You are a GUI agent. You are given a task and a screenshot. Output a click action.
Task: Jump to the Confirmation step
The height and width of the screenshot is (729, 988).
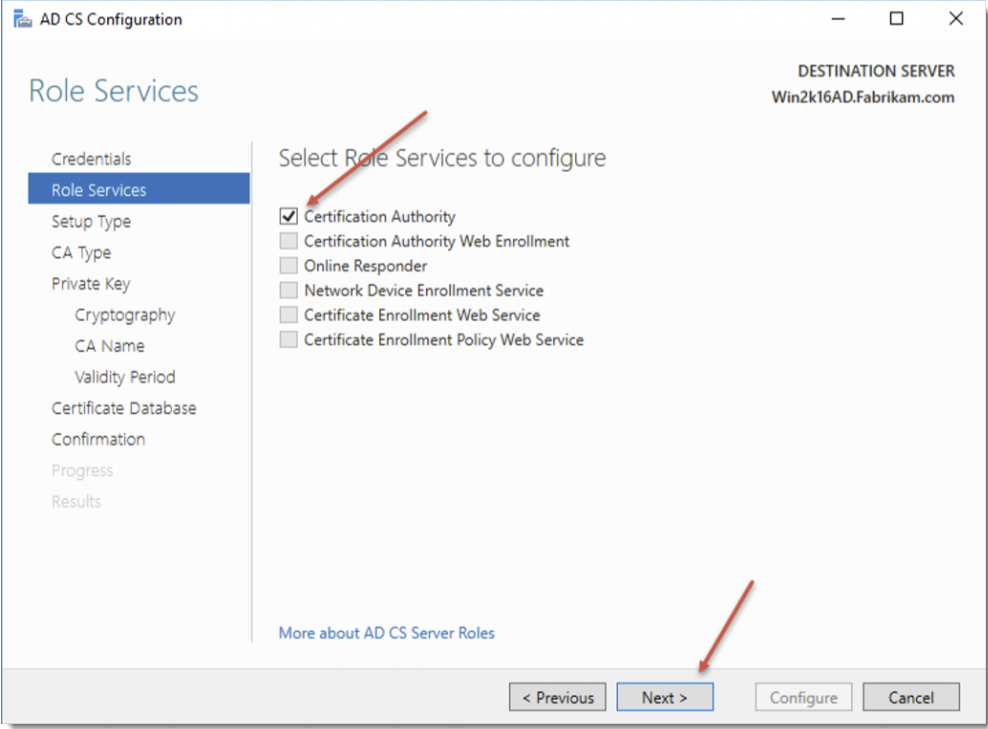(x=98, y=439)
